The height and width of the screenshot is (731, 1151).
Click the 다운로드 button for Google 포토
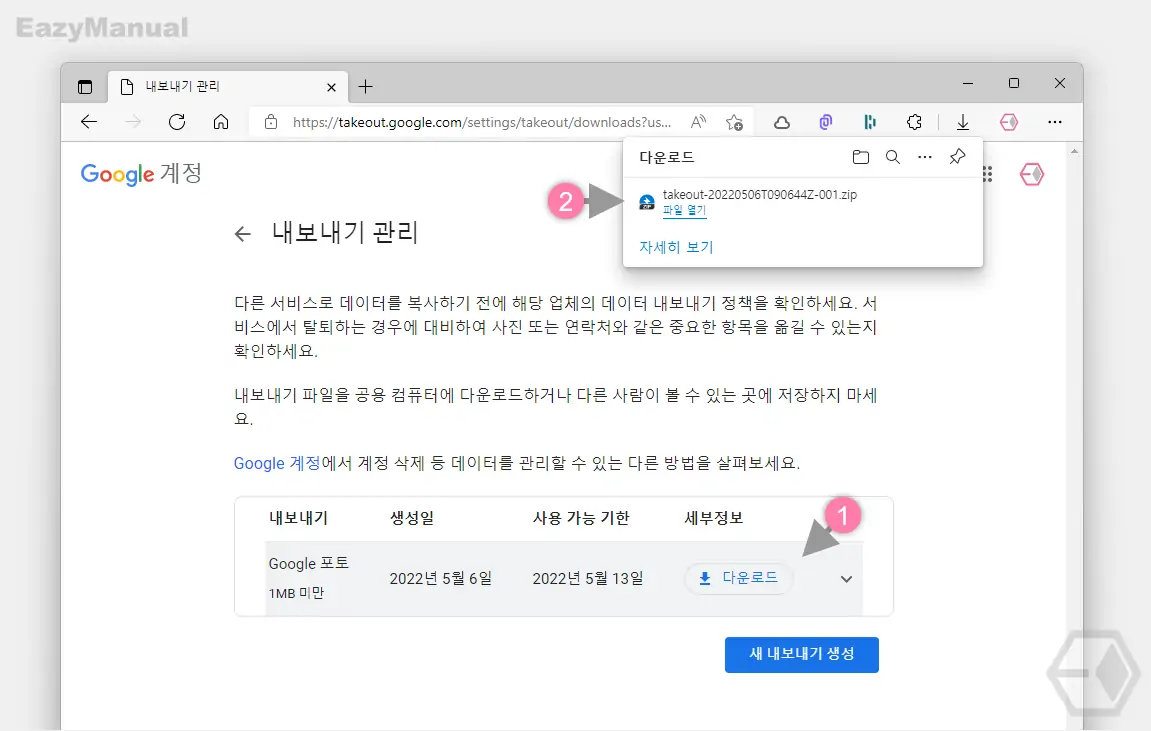739,578
